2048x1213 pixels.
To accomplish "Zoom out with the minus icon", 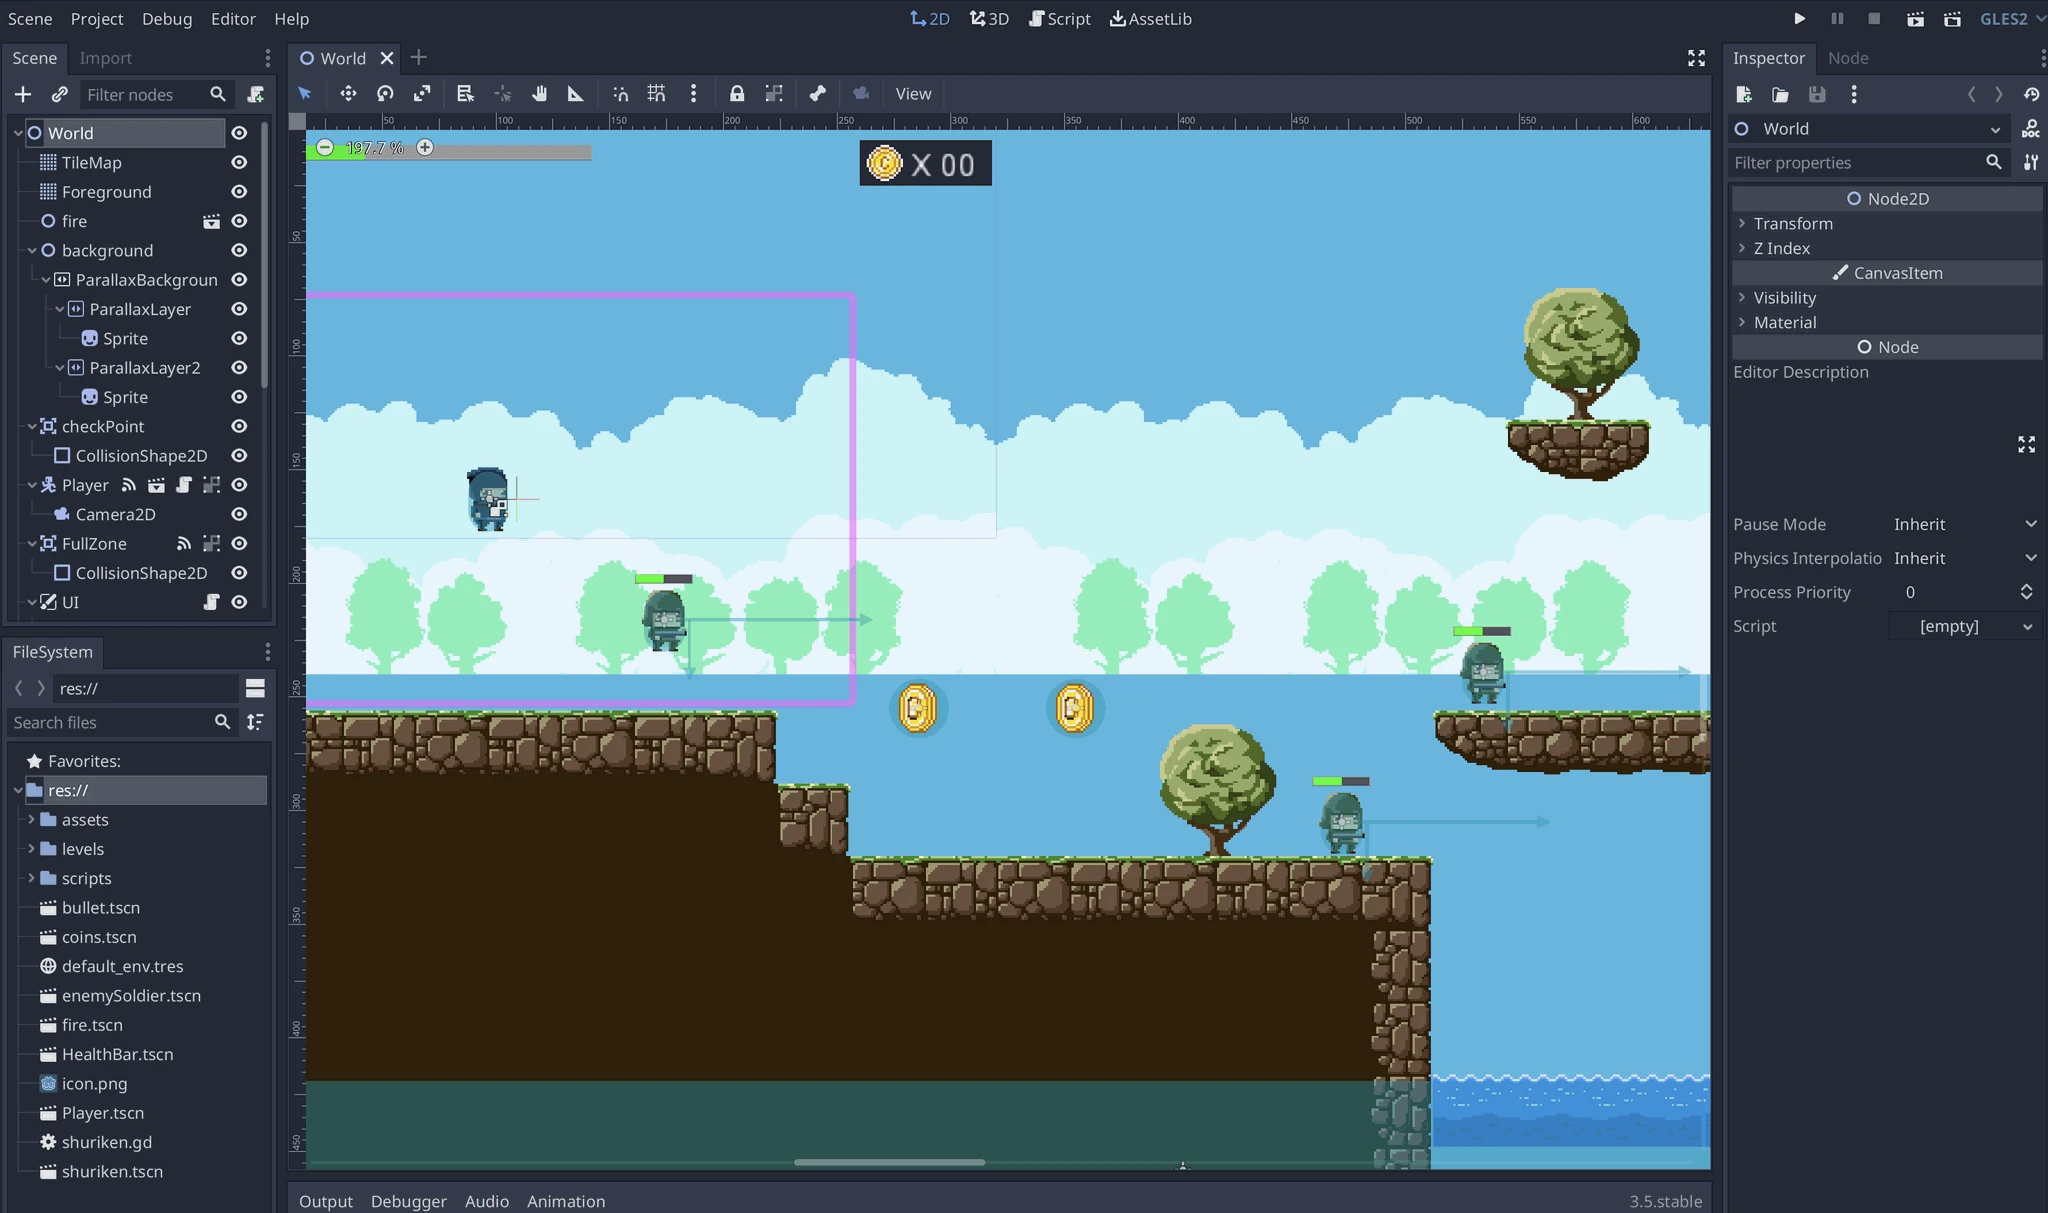I will (325, 148).
